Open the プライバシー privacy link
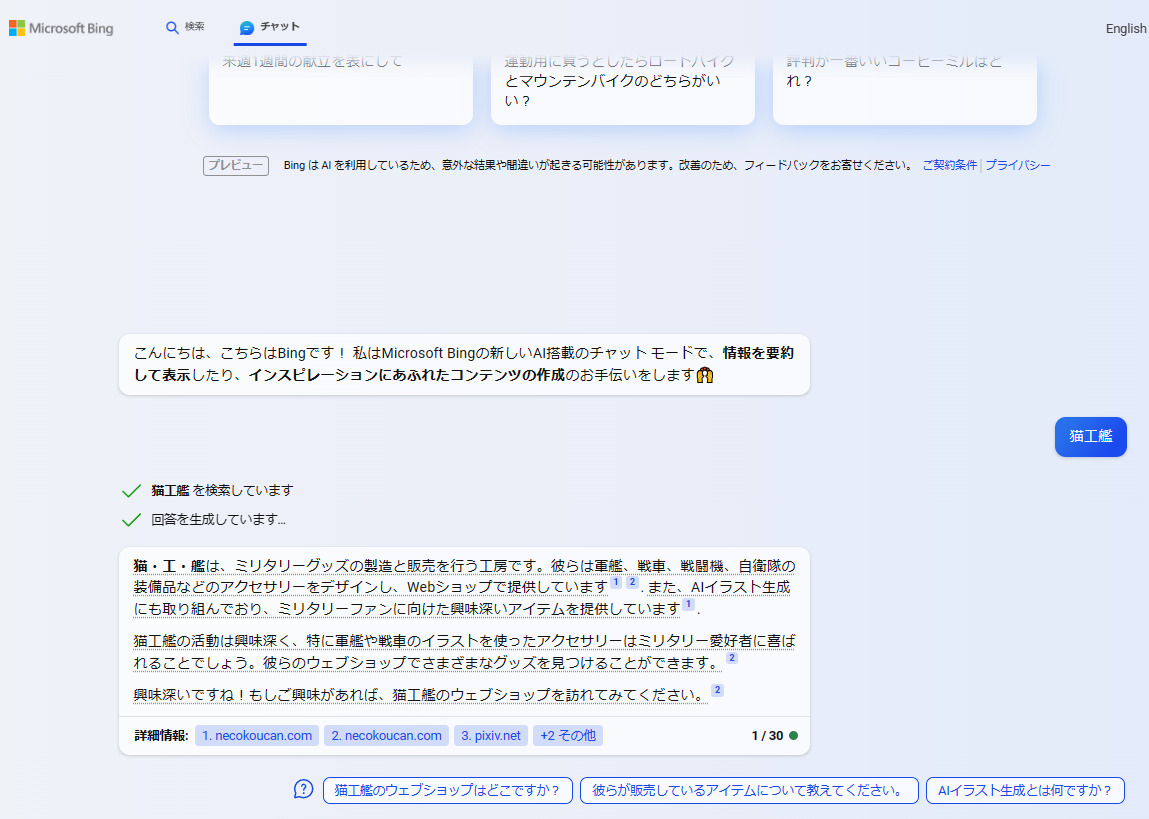Image resolution: width=1149 pixels, height=819 pixels. point(1017,166)
